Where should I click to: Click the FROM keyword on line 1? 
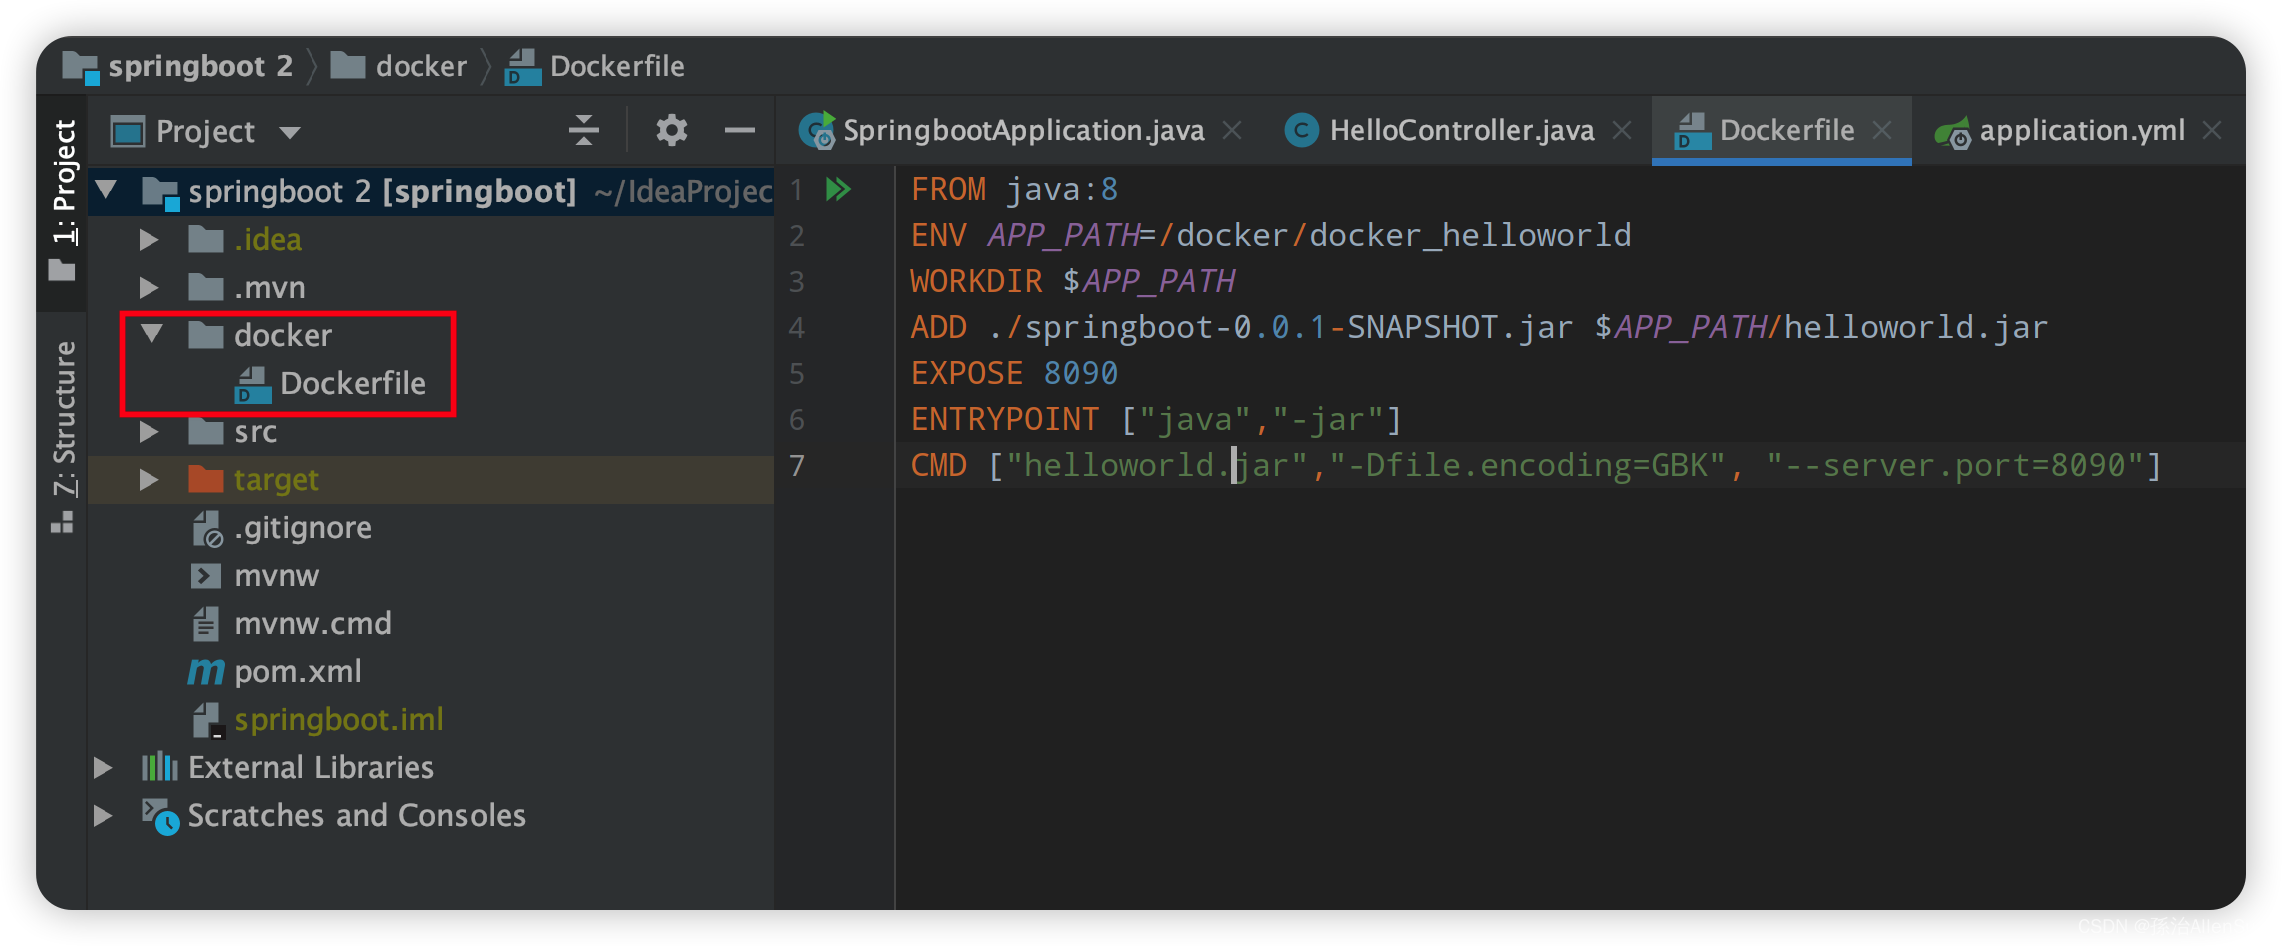coord(948,189)
